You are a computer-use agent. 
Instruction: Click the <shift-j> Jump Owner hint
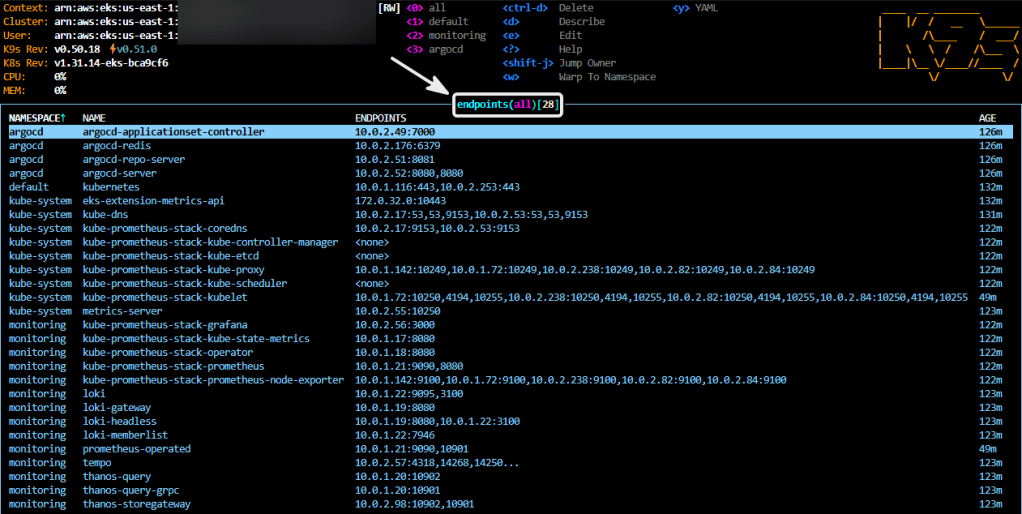point(559,63)
